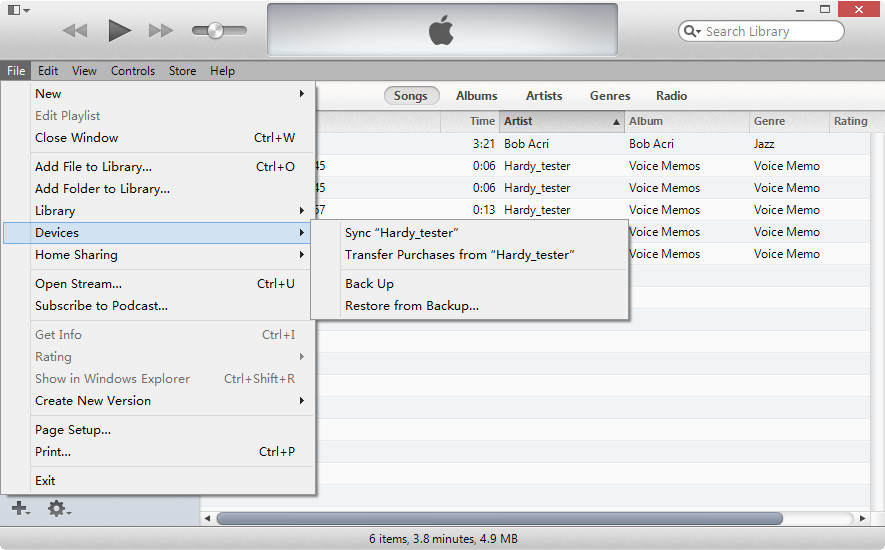This screenshot has width=885, height=550.
Task: Switch to the Radio tab
Action: pos(672,95)
